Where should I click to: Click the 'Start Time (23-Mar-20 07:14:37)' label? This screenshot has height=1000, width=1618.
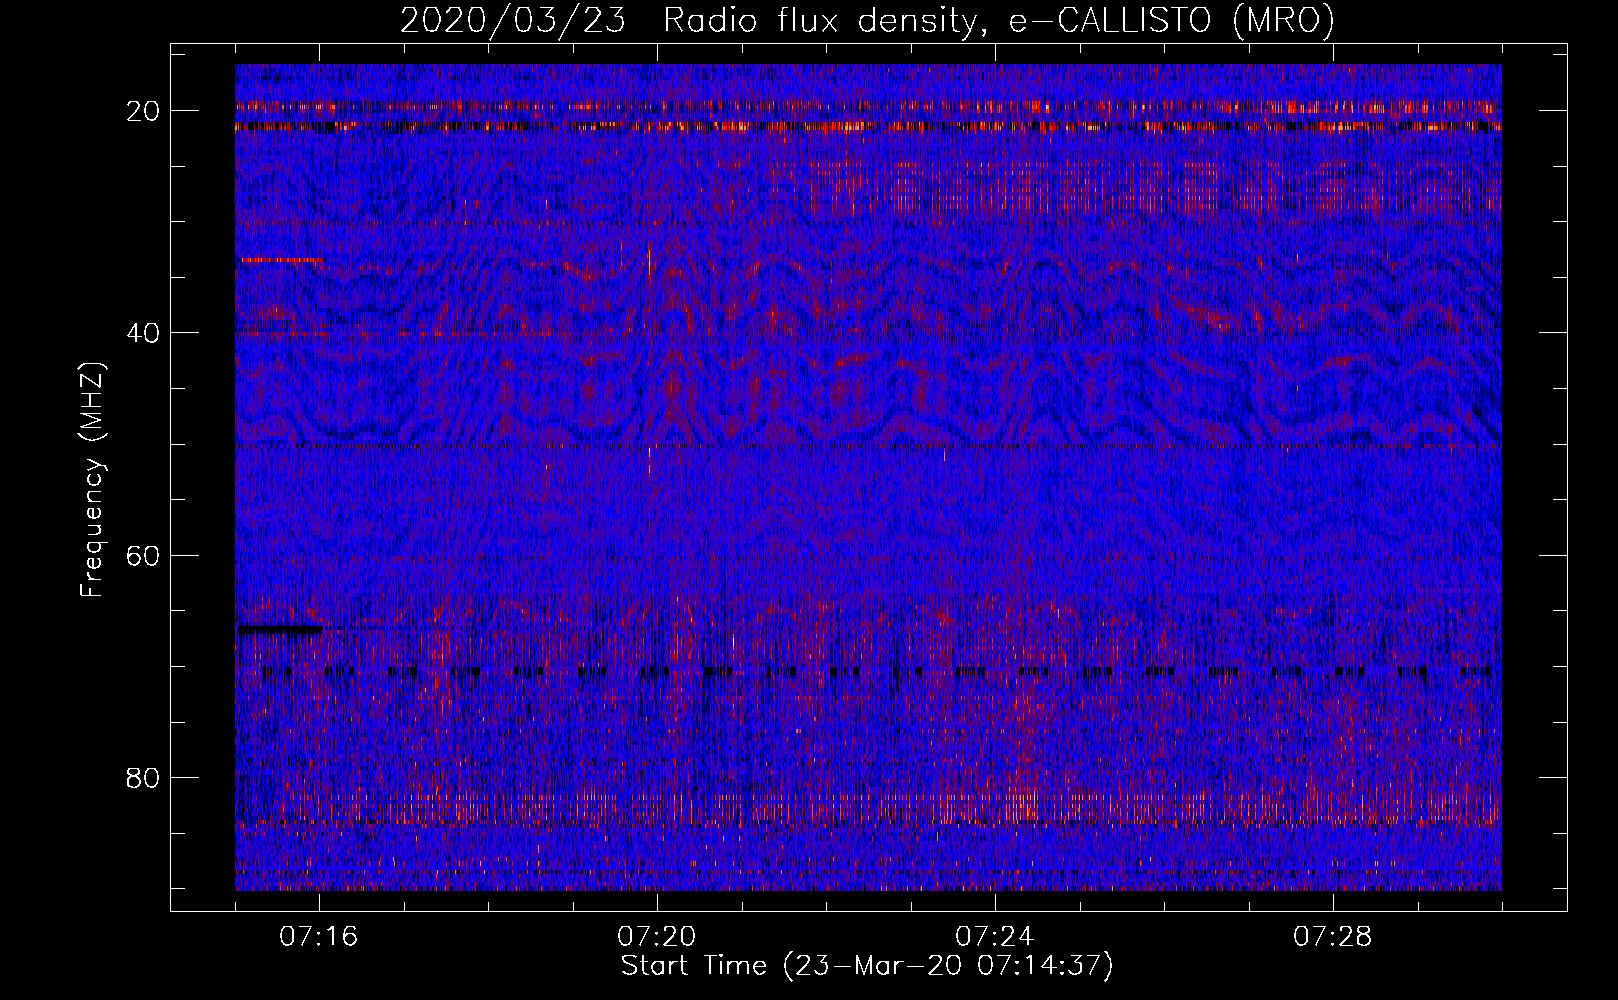coord(867,966)
